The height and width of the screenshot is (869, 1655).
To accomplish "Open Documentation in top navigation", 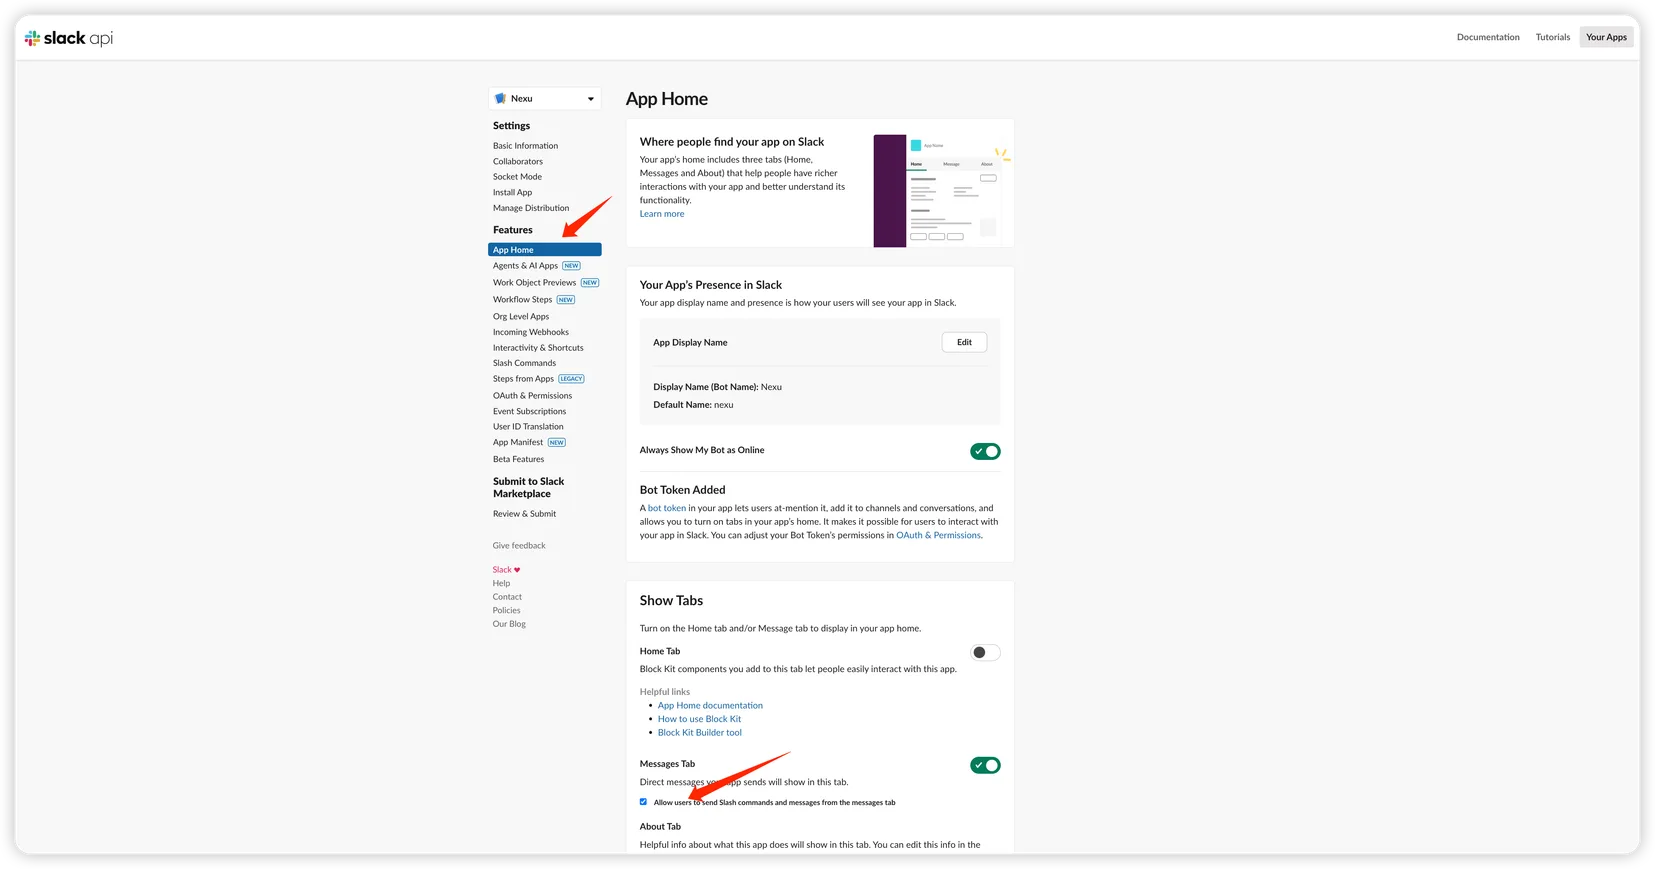I will pos(1488,37).
